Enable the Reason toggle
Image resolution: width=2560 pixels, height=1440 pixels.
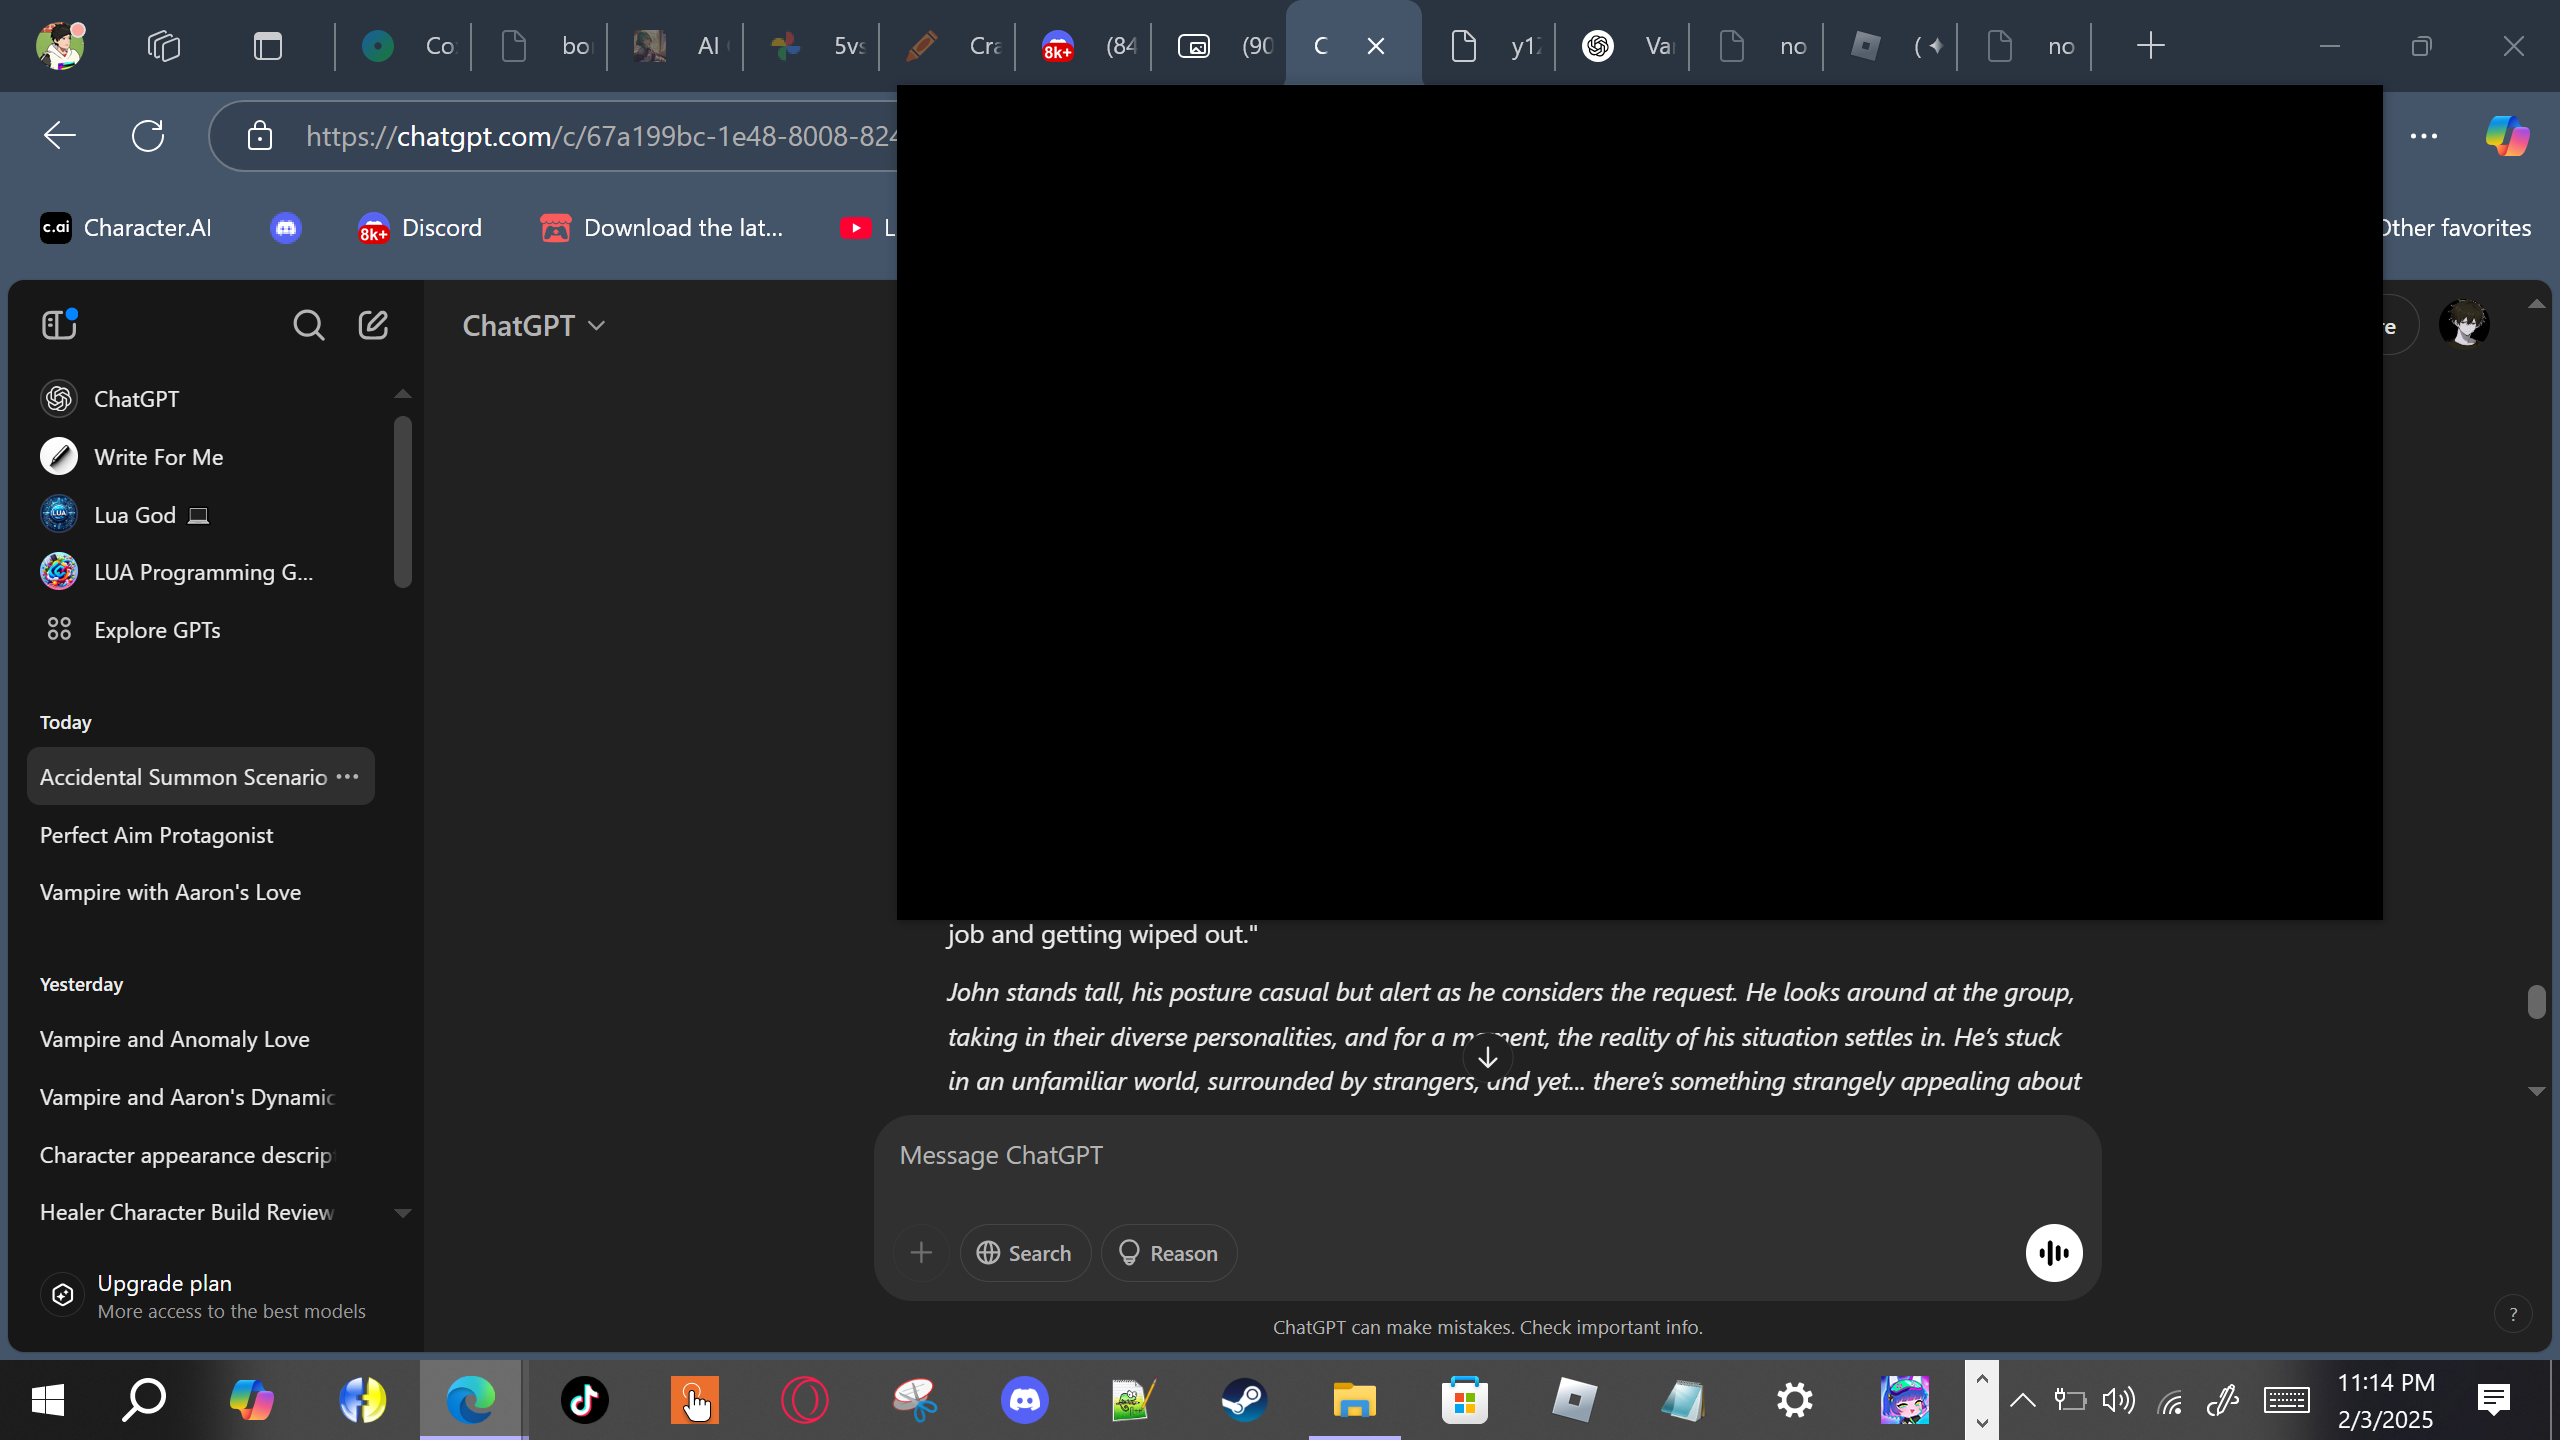point(1168,1253)
